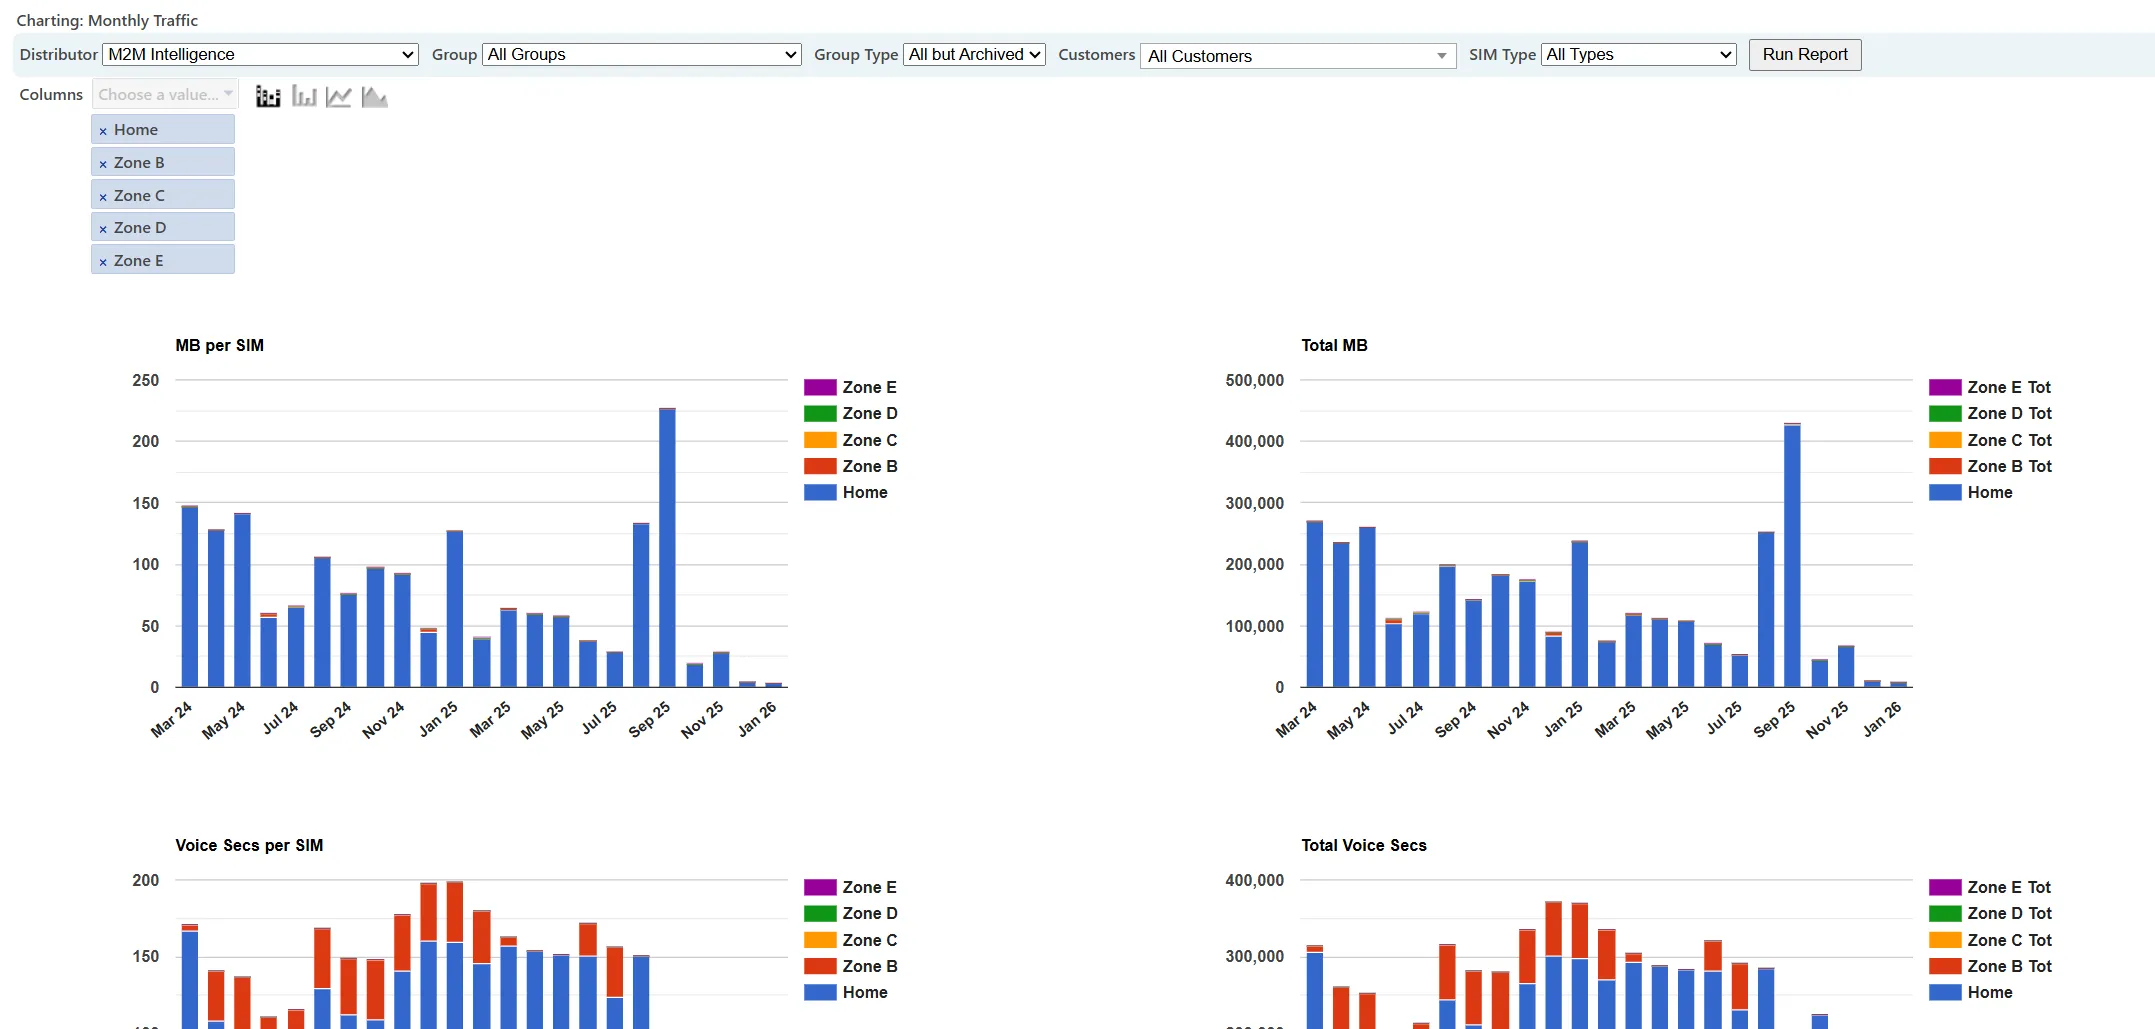Click Zone D legend swatch in Voice Secs per SIM
Viewport: 2155px width, 1029px height.
pyautogui.click(x=820, y=913)
